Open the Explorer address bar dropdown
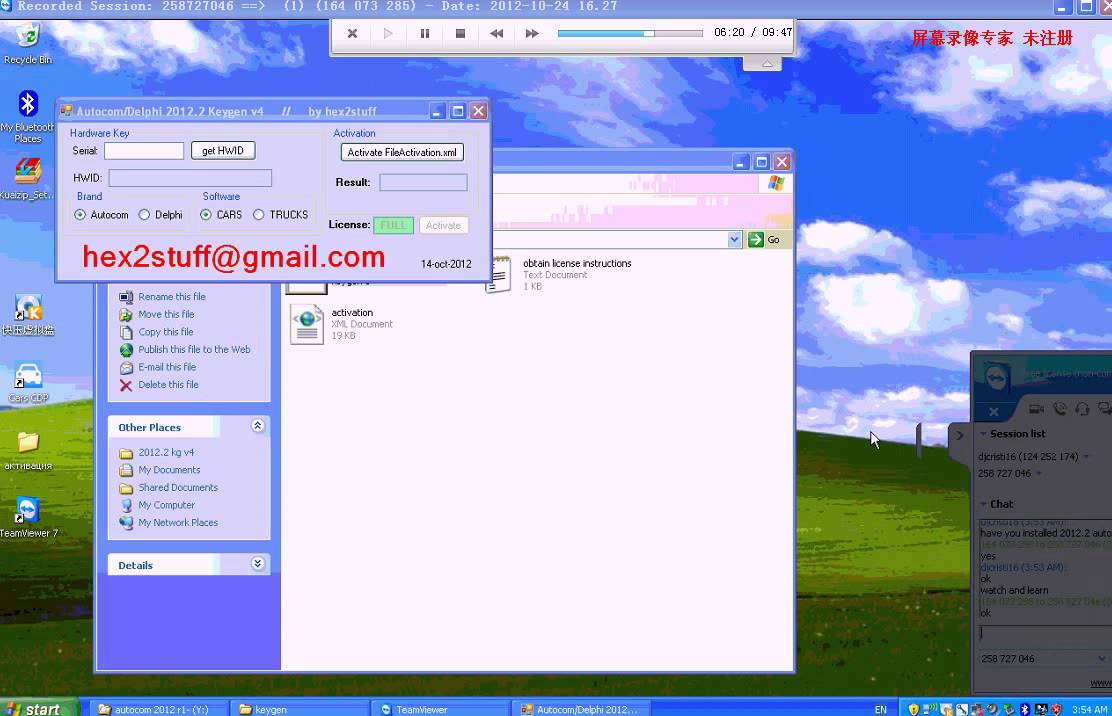 [734, 240]
